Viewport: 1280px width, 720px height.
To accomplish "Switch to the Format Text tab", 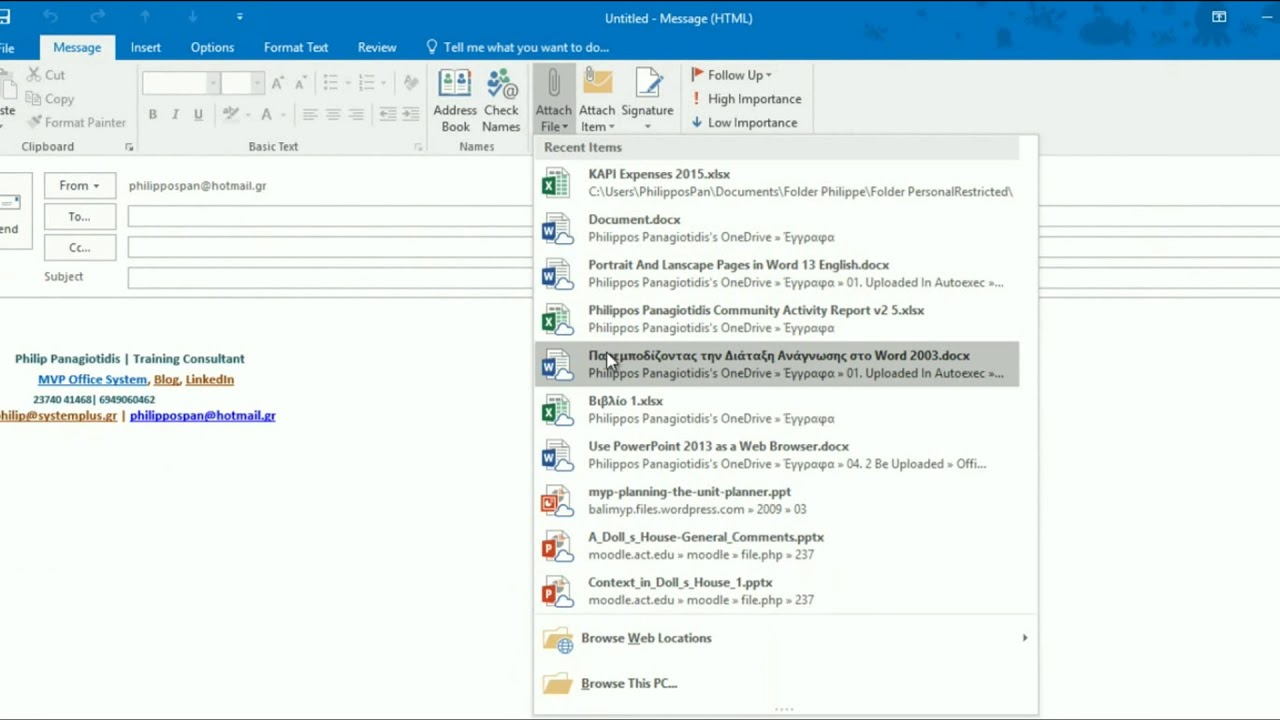I will 296,47.
